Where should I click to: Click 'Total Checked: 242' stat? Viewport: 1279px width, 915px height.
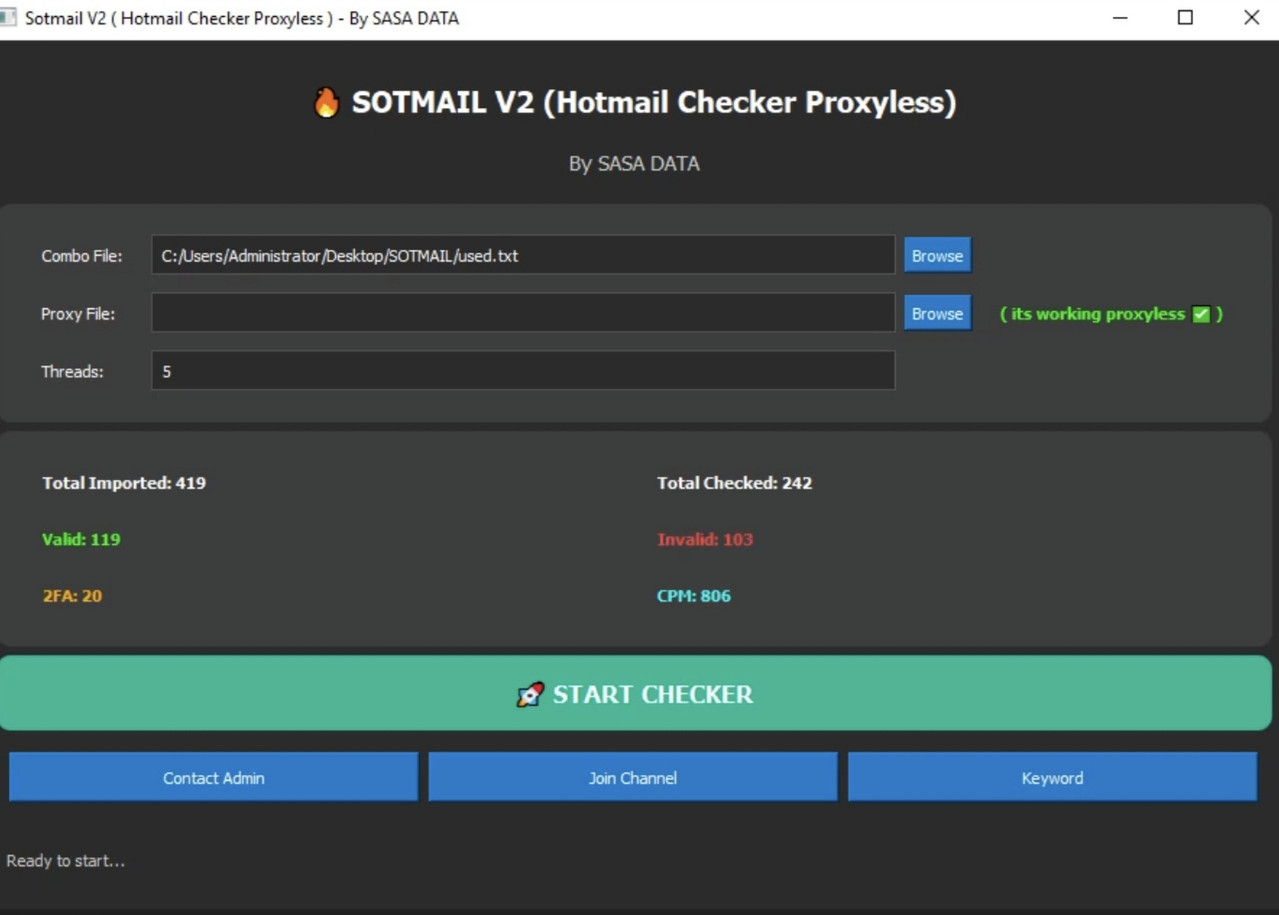734,483
